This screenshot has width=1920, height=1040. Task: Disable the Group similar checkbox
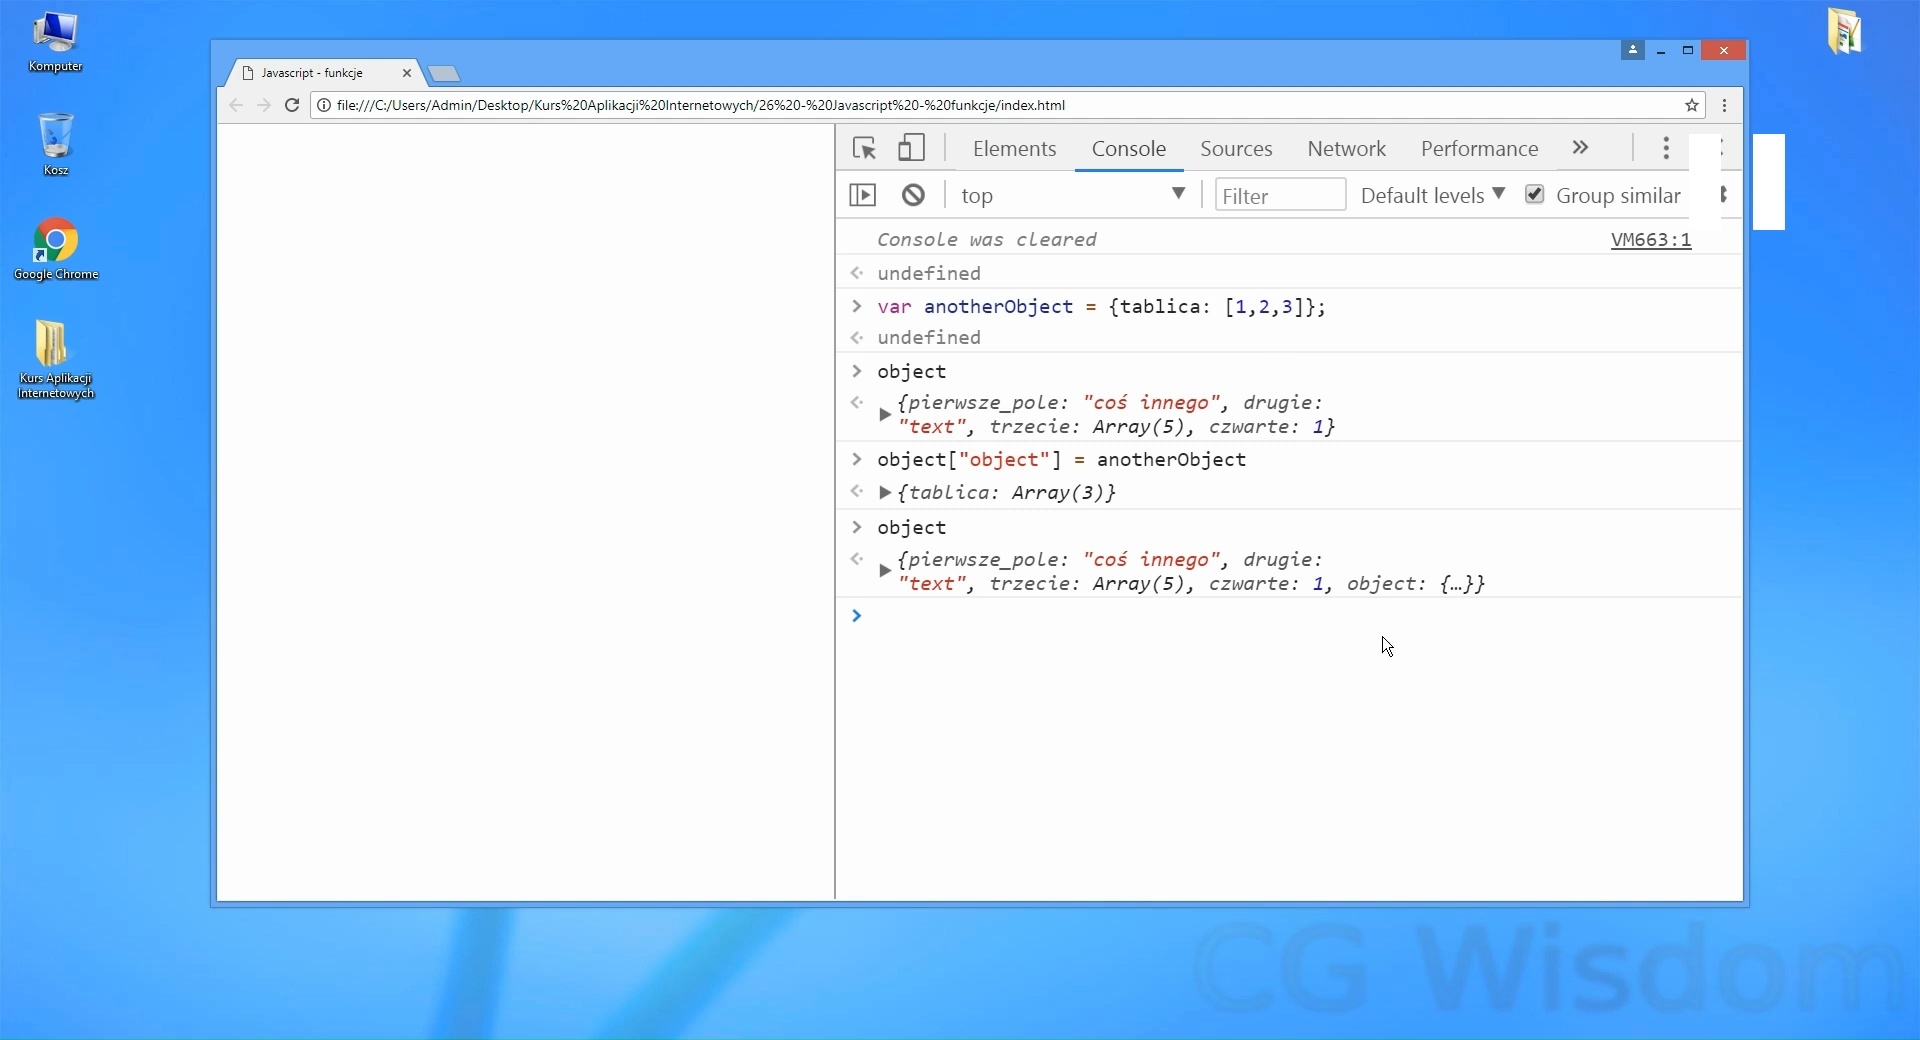1535,195
